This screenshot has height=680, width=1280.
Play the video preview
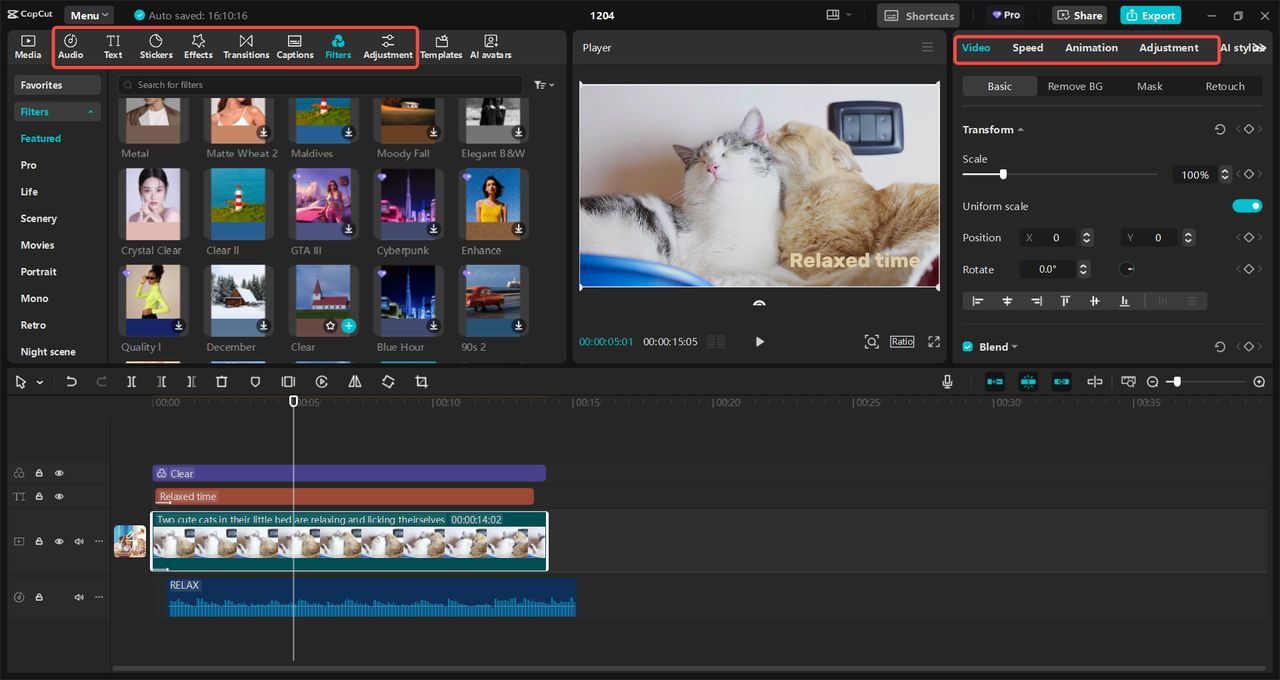pyautogui.click(x=759, y=341)
